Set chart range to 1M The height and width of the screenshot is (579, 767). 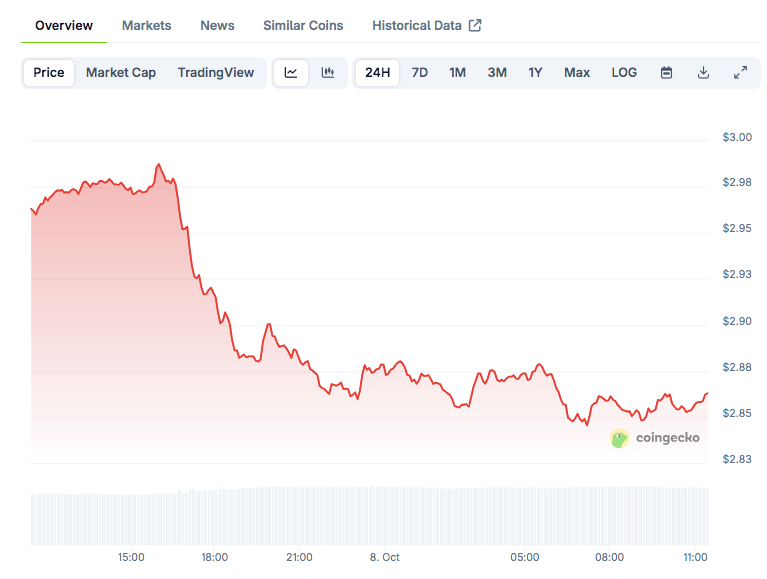click(457, 73)
